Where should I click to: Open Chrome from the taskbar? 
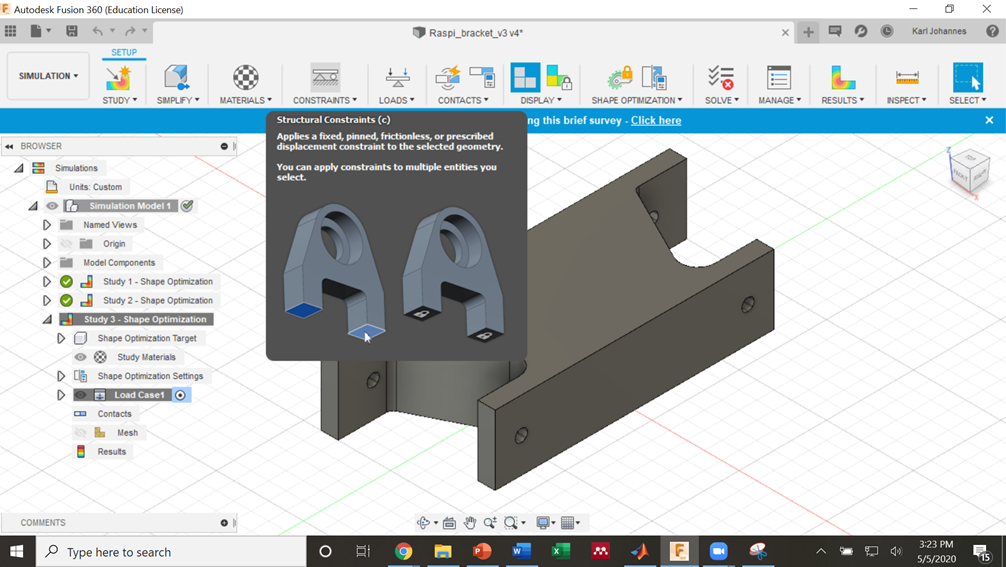tap(403, 552)
